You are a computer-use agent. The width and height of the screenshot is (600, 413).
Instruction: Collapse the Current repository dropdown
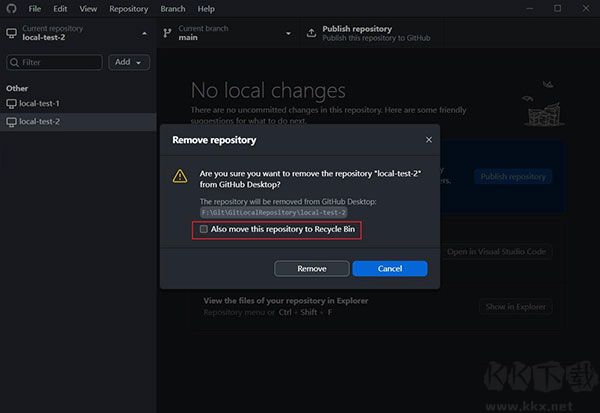click(x=78, y=33)
